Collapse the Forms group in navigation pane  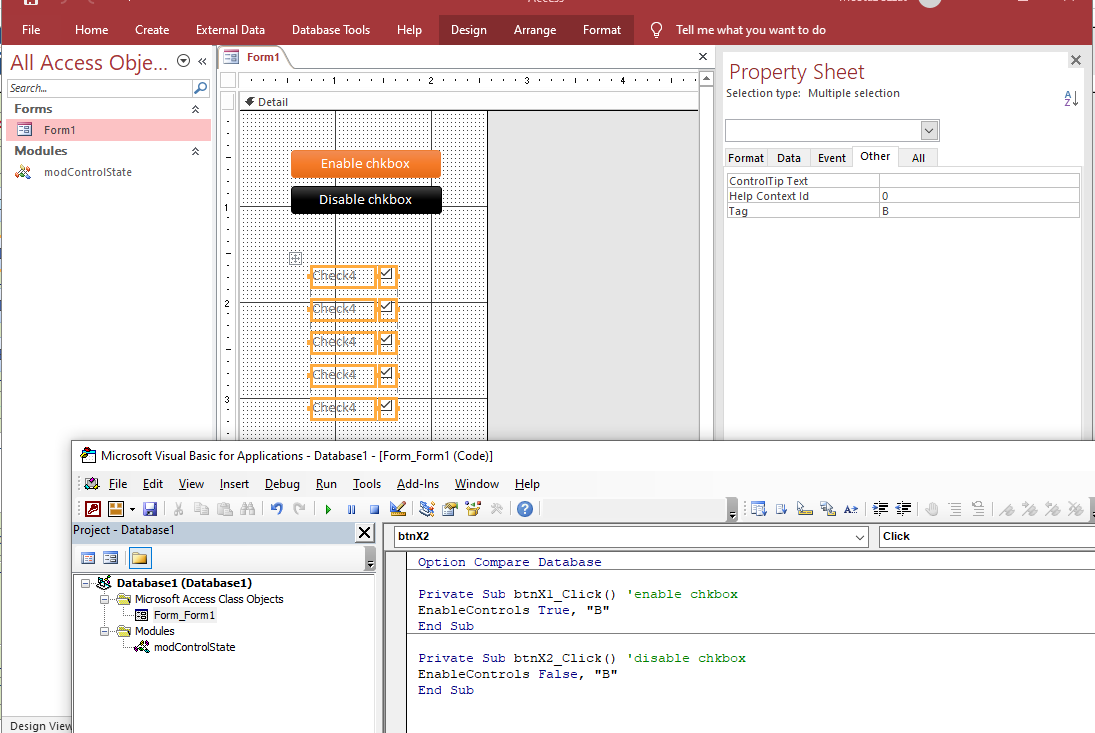195,109
